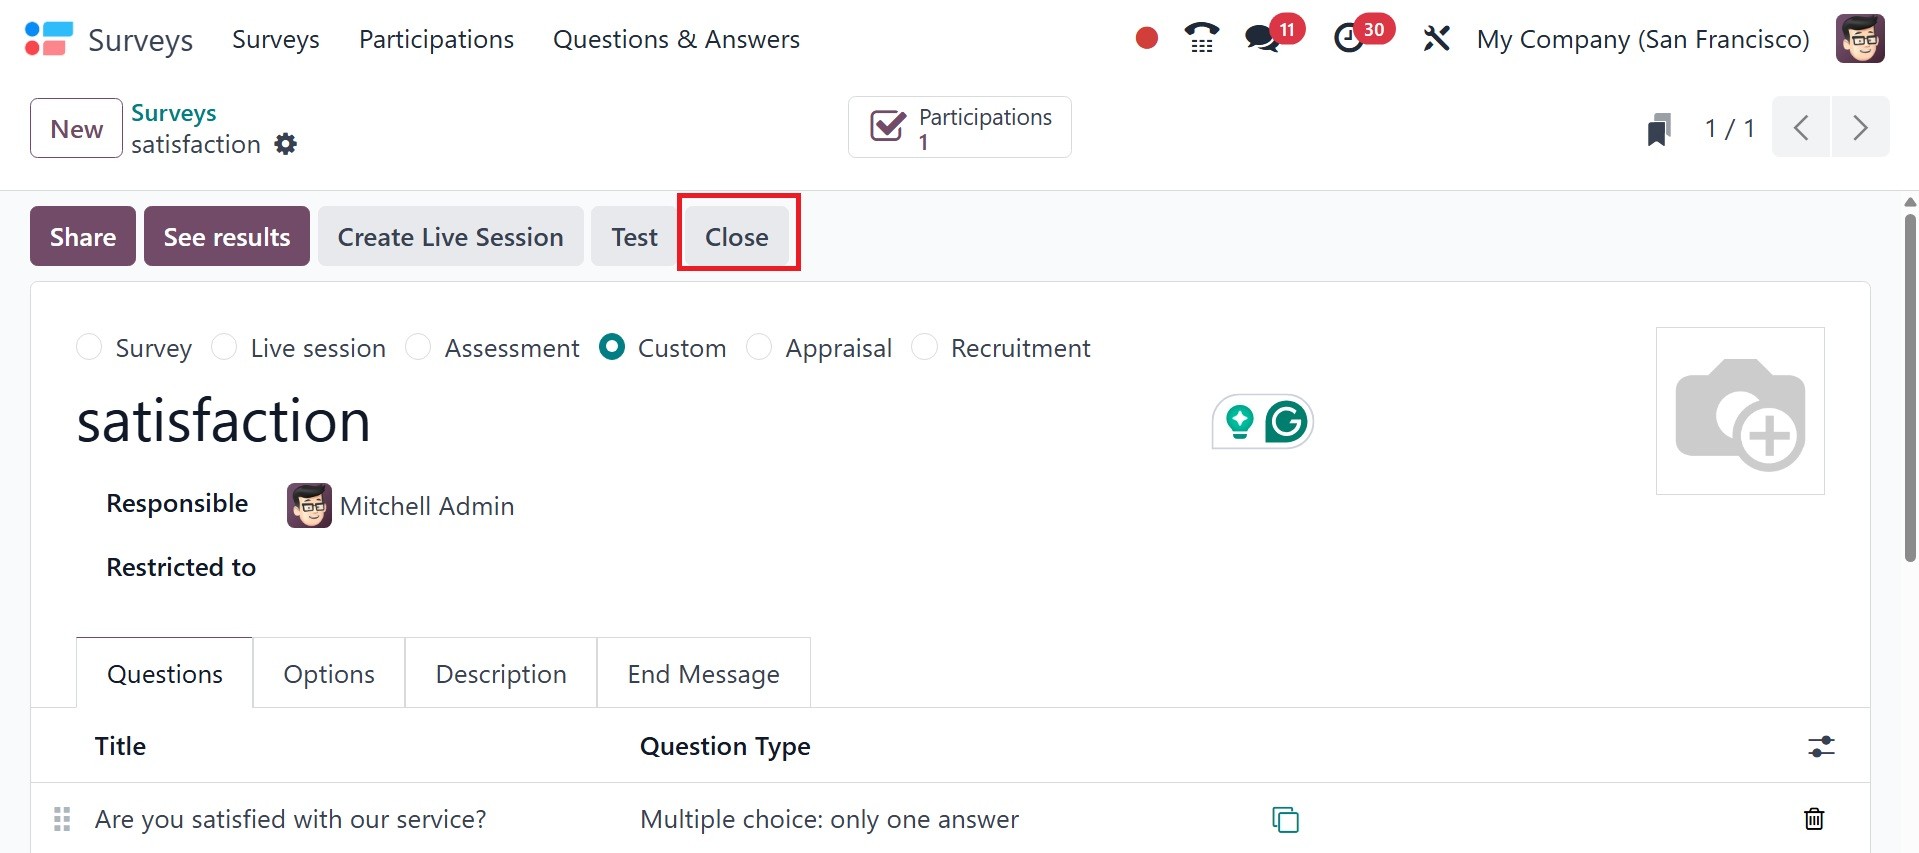Viewport: 1919px width, 853px height.
Task: Open optional columns adjust settings
Action: 1821,746
